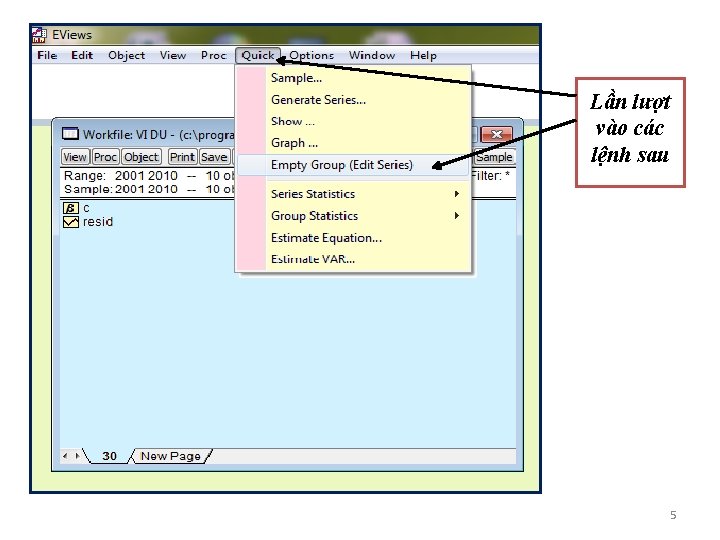720x540 pixels.
Task: Click the workfile Save button
Action: pos(214,157)
